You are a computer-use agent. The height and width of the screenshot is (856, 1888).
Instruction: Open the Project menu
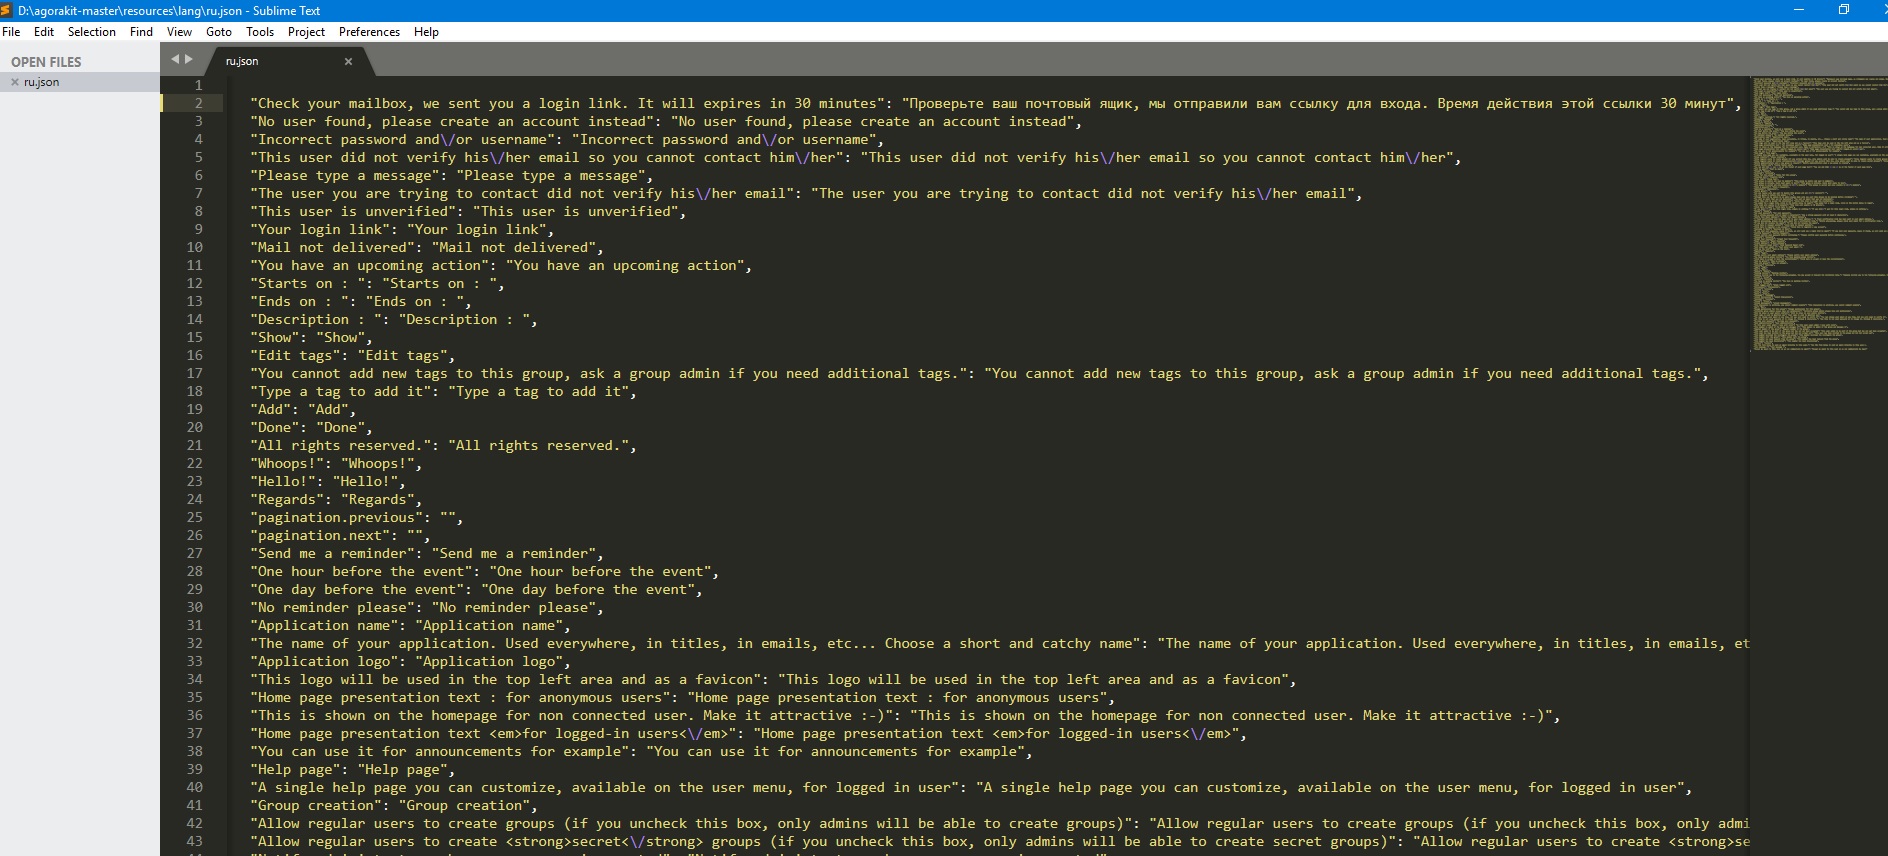[x=306, y=32]
